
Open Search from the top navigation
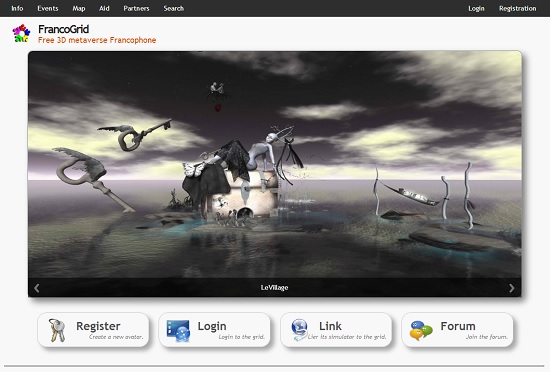(x=174, y=8)
